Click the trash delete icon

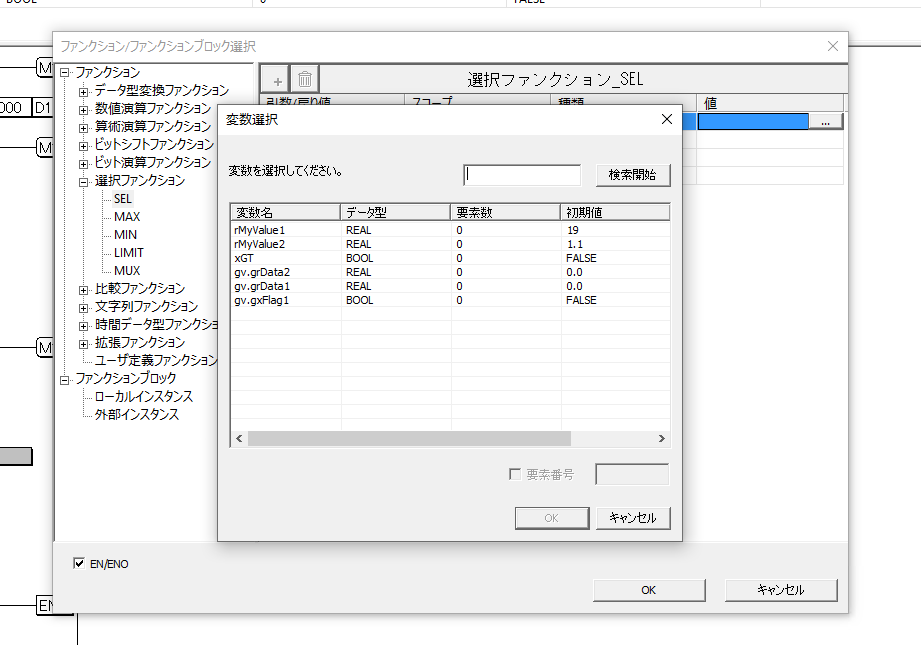(305, 79)
